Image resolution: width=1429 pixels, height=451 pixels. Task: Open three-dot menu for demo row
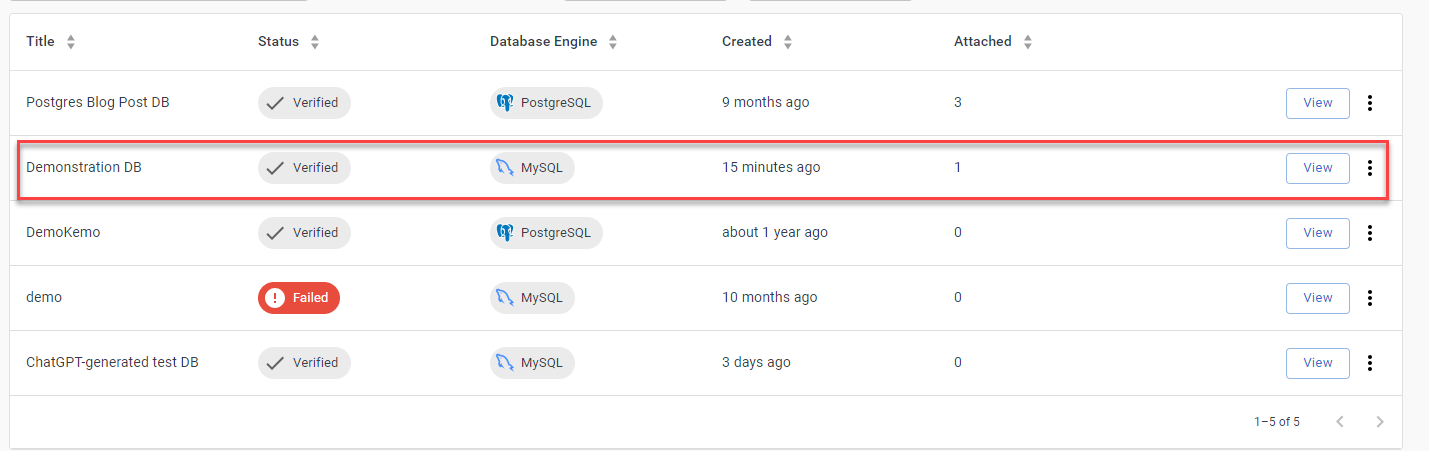(1370, 298)
